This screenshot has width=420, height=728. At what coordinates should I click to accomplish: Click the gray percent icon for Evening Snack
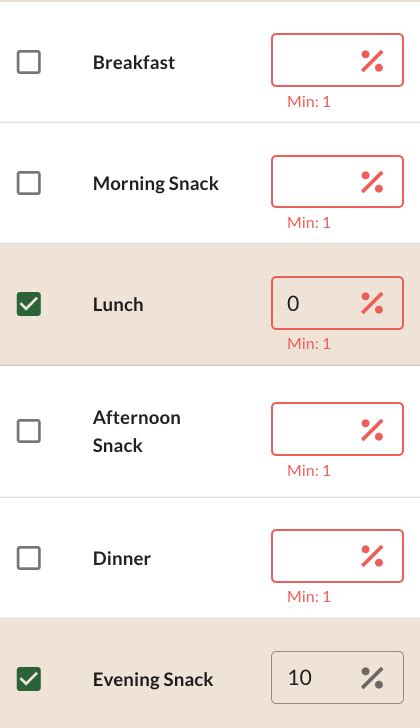tap(372, 678)
